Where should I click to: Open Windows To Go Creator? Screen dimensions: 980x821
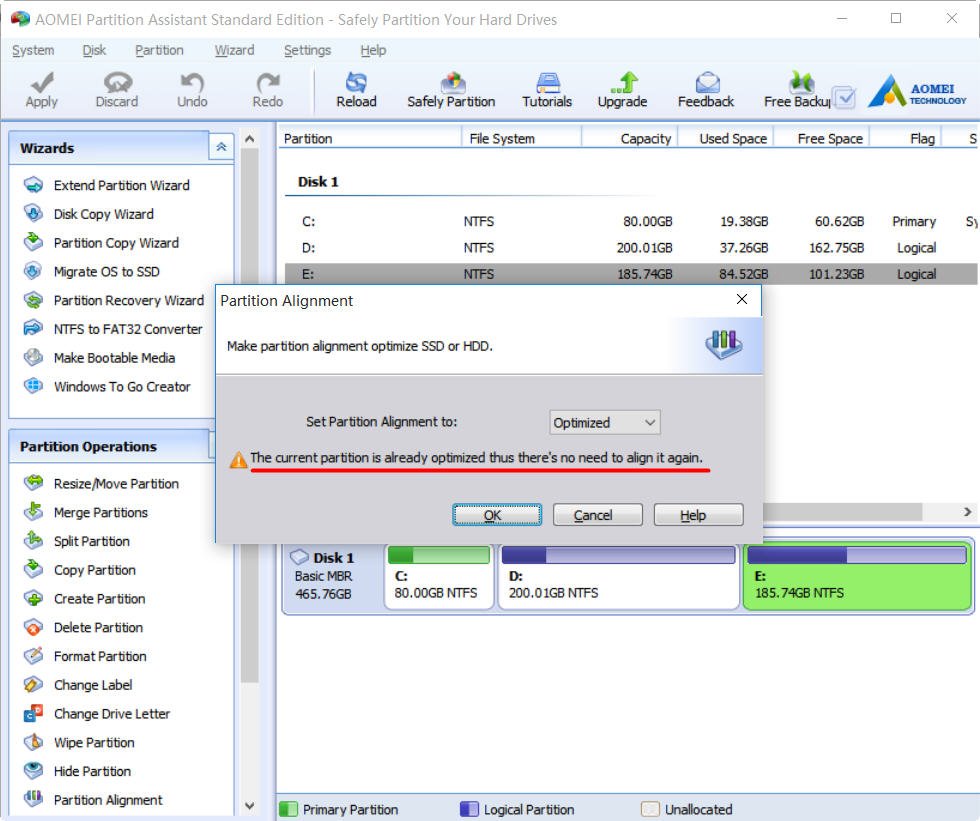(122, 387)
